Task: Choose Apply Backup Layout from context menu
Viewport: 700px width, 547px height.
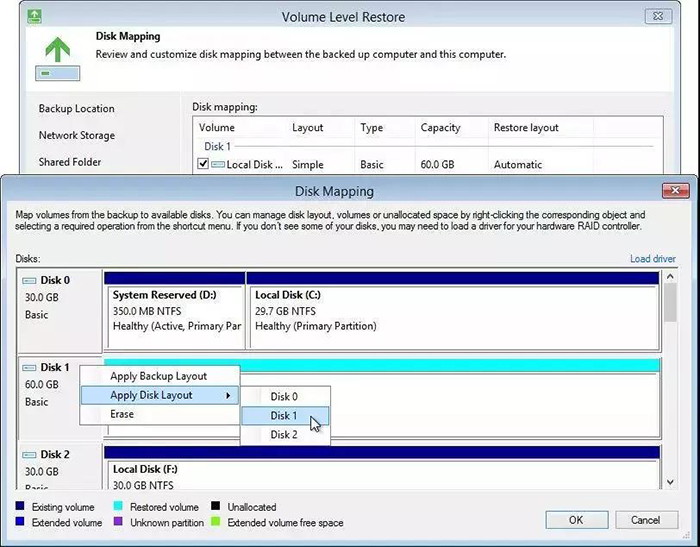Action: (158, 376)
